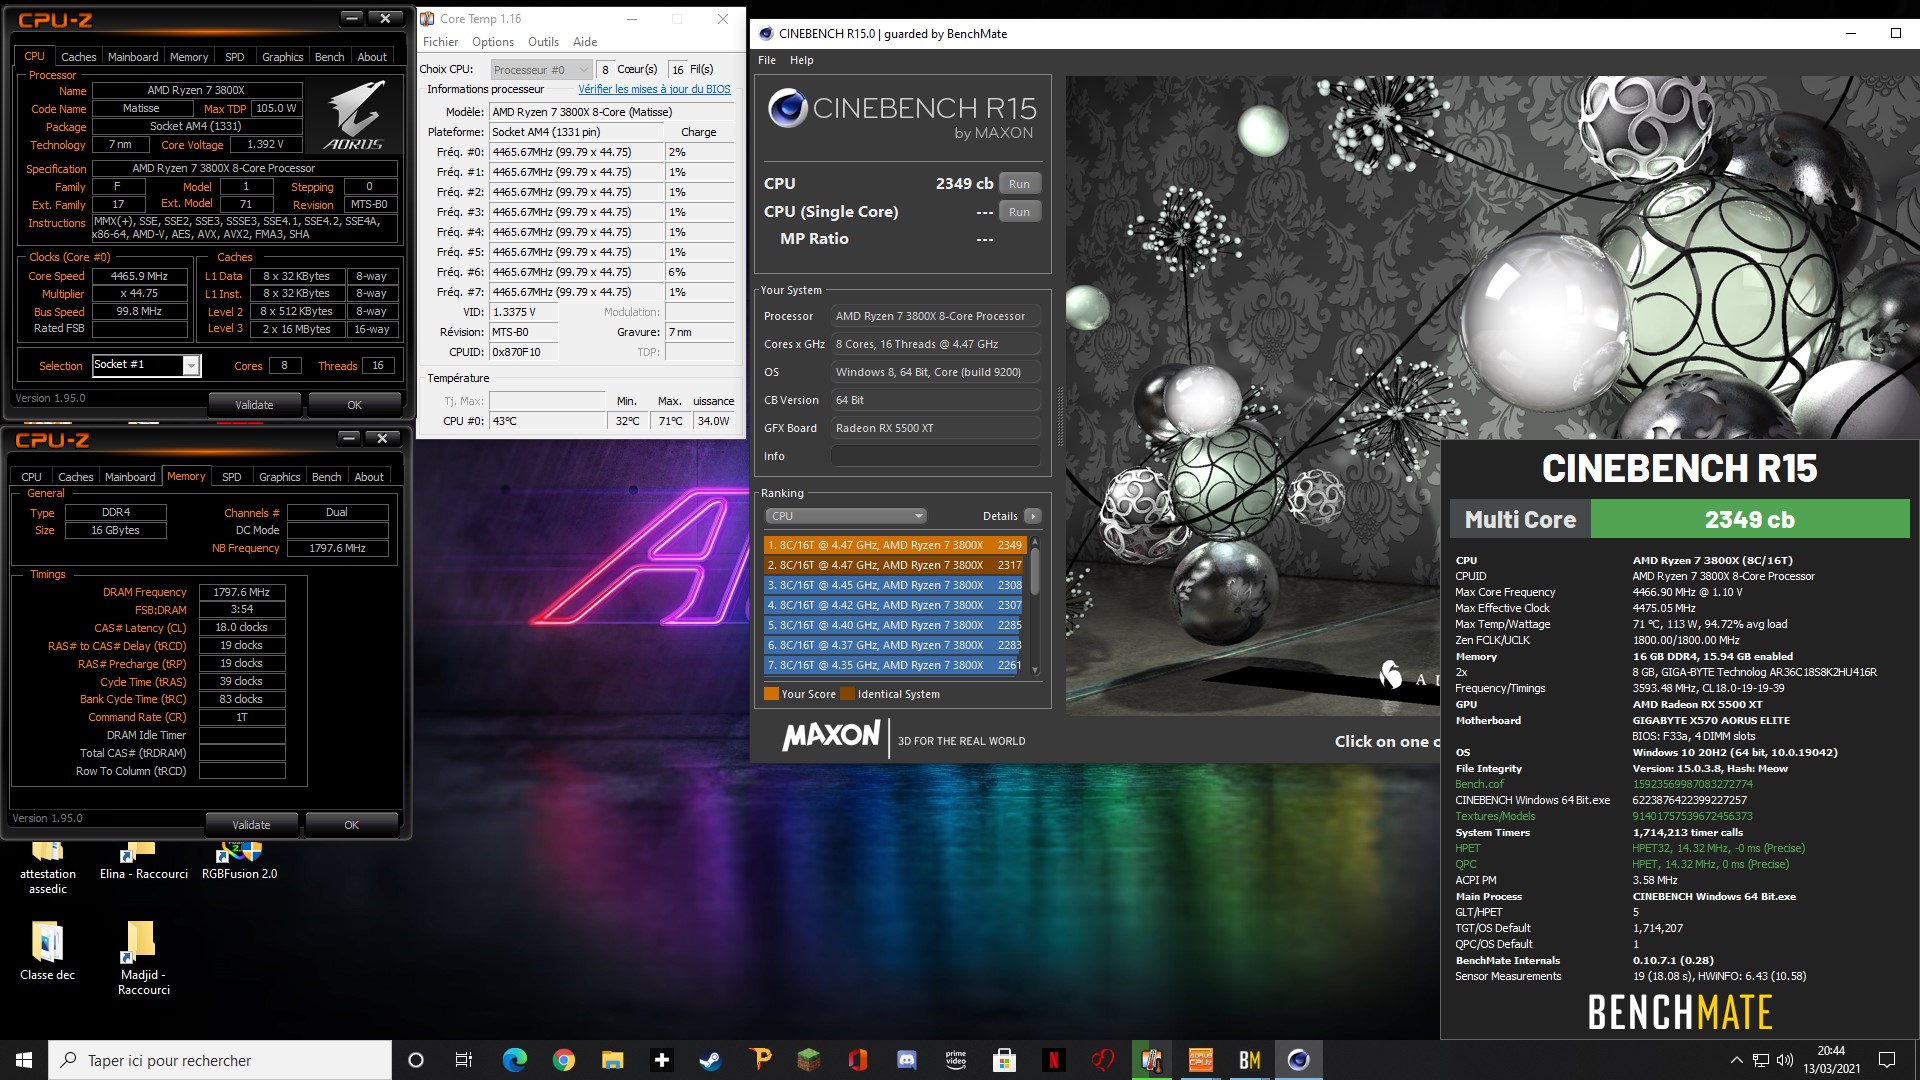Screen dimensions: 1920x1080
Task: Click OK in the top CPU-Z window
Action: (x=354, y=405)
